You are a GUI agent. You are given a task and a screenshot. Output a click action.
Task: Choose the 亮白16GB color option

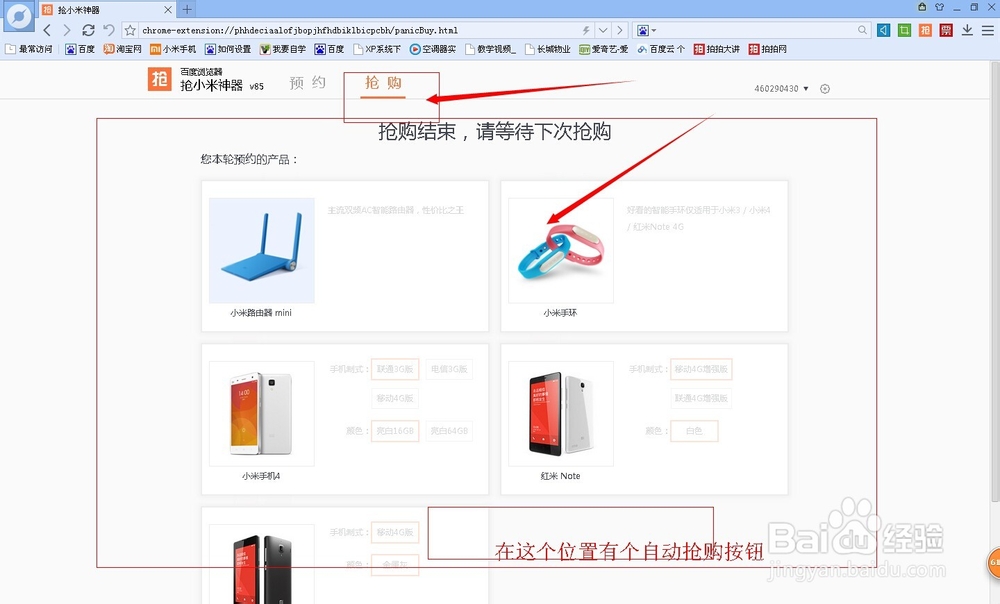(x=395, y=431)
